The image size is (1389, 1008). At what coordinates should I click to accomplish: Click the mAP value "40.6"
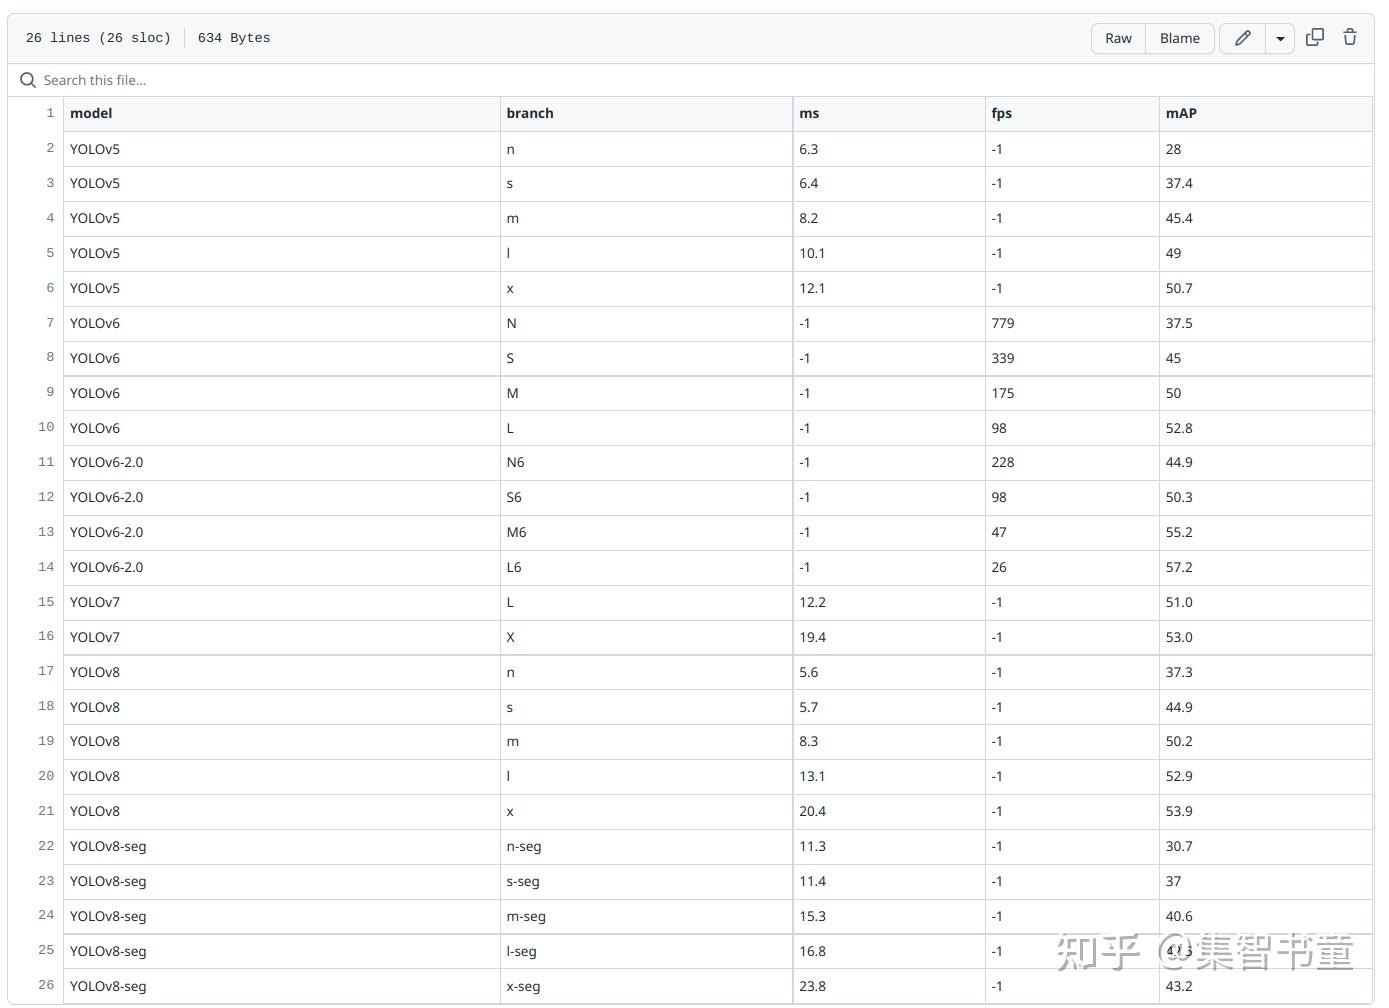coord(1179,916)
